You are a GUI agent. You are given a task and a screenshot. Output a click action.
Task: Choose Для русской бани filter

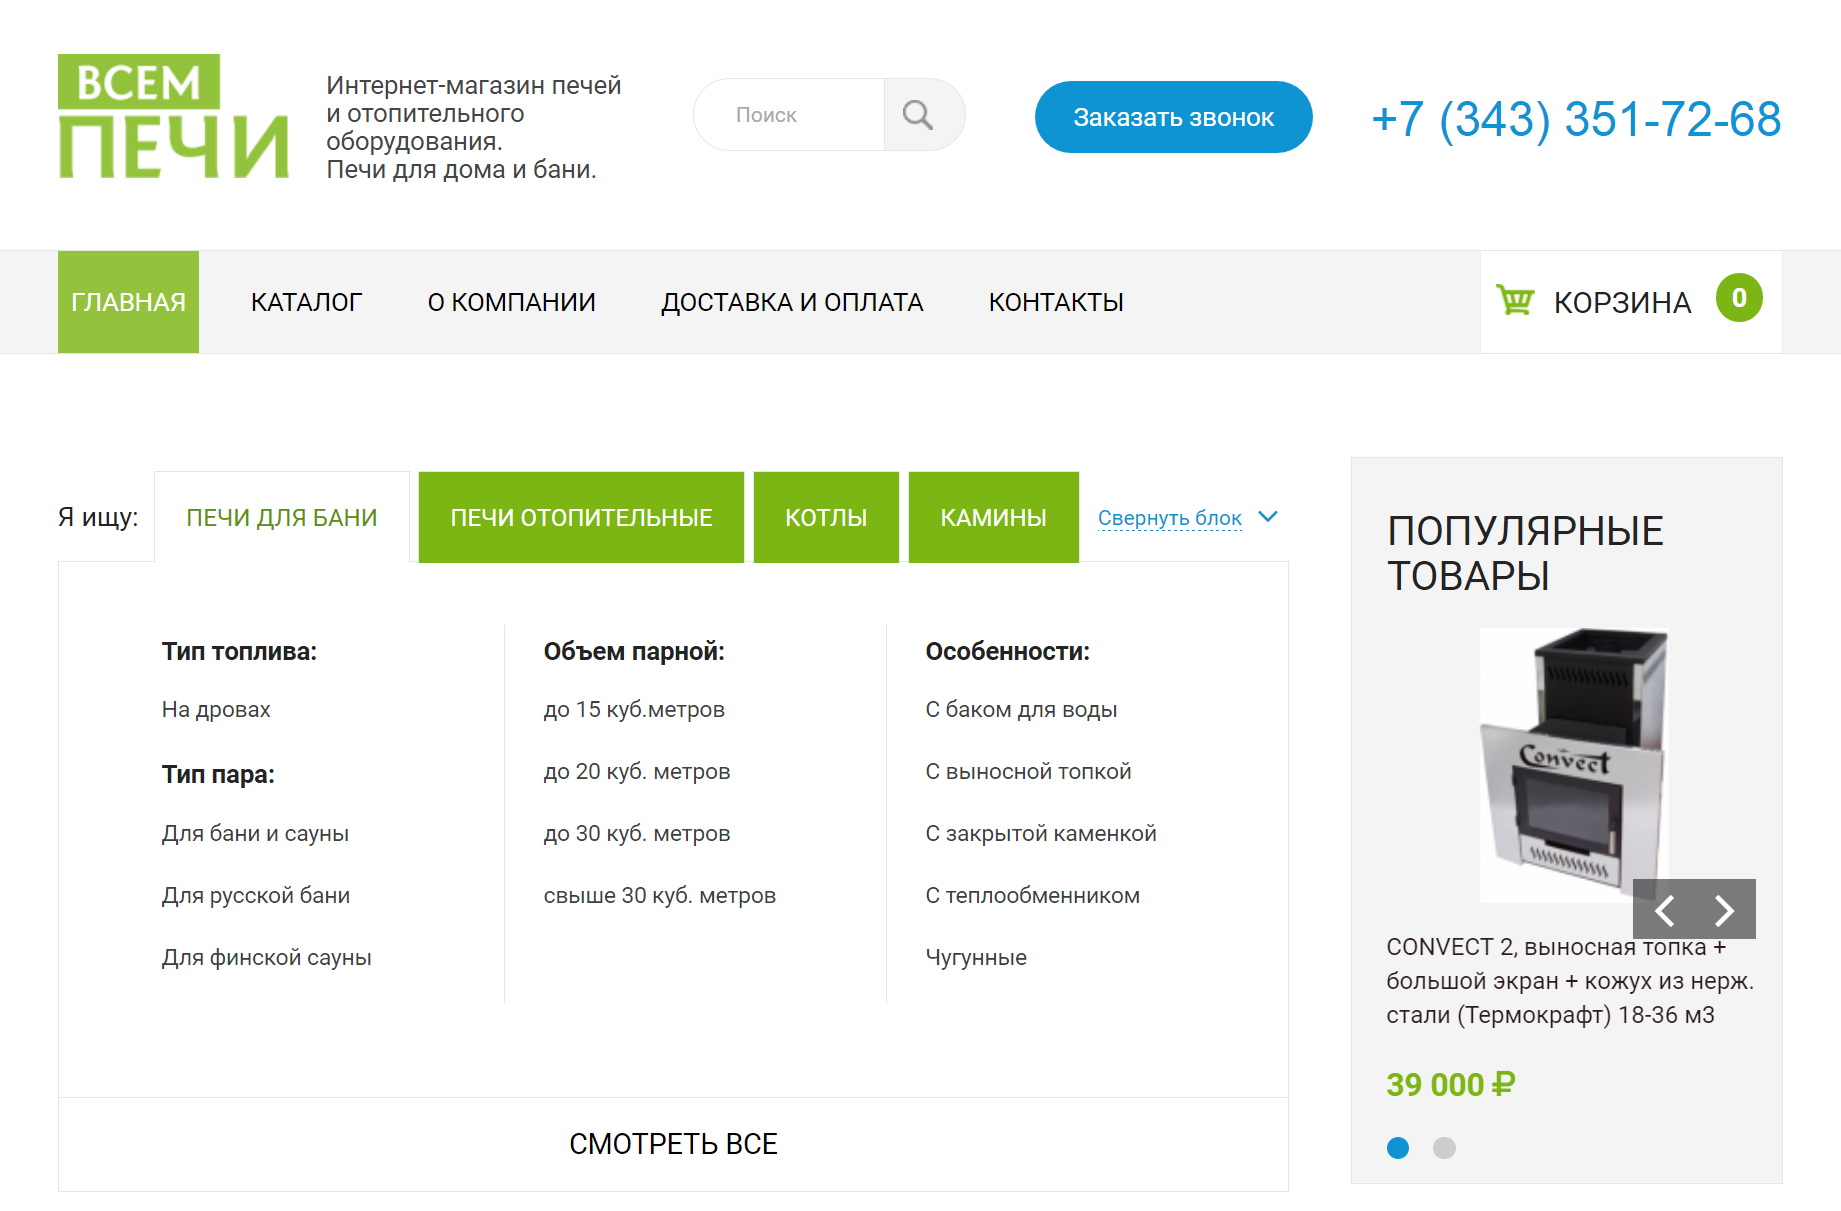point(256,895)
